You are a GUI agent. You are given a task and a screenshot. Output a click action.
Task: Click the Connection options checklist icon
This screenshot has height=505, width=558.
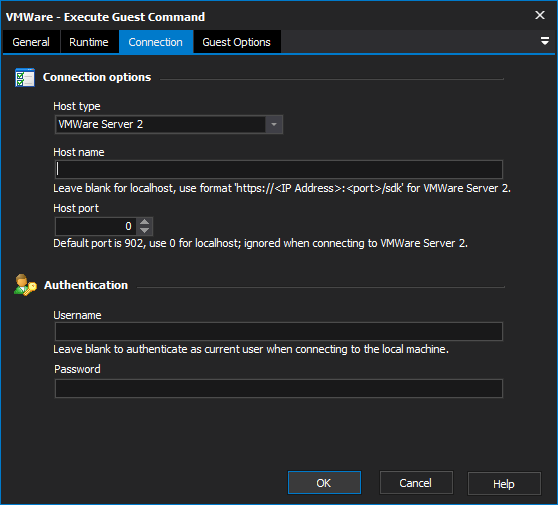(x=25, y=77)
